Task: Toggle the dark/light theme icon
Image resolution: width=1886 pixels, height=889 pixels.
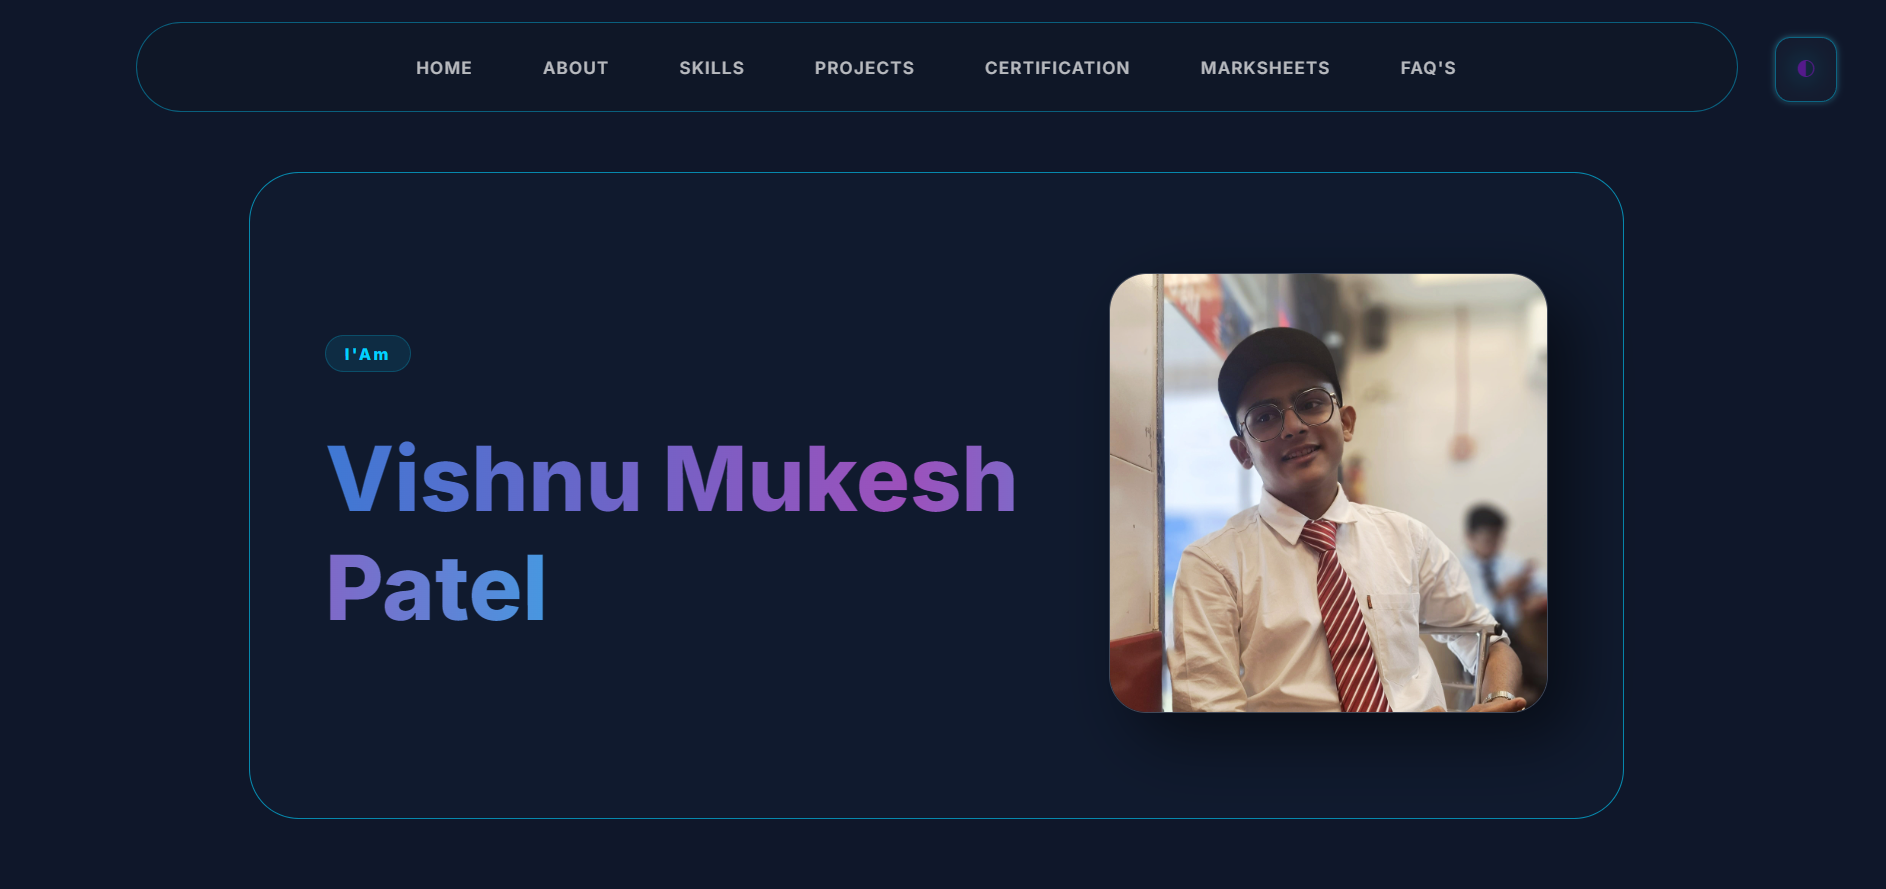Action: [1805, 69]
